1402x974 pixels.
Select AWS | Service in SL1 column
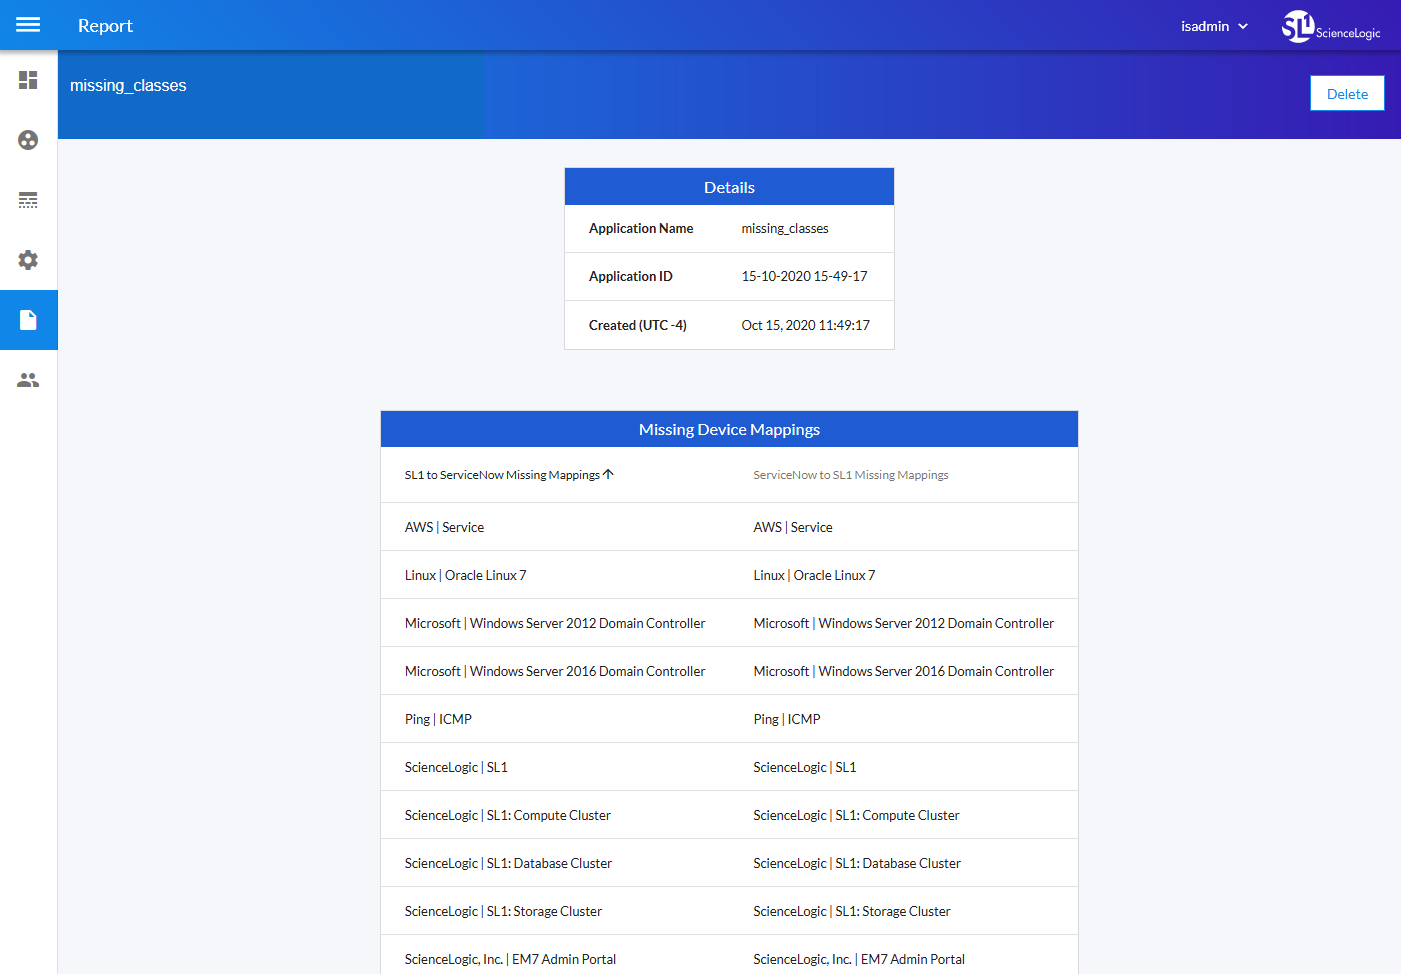click(444, 527)
